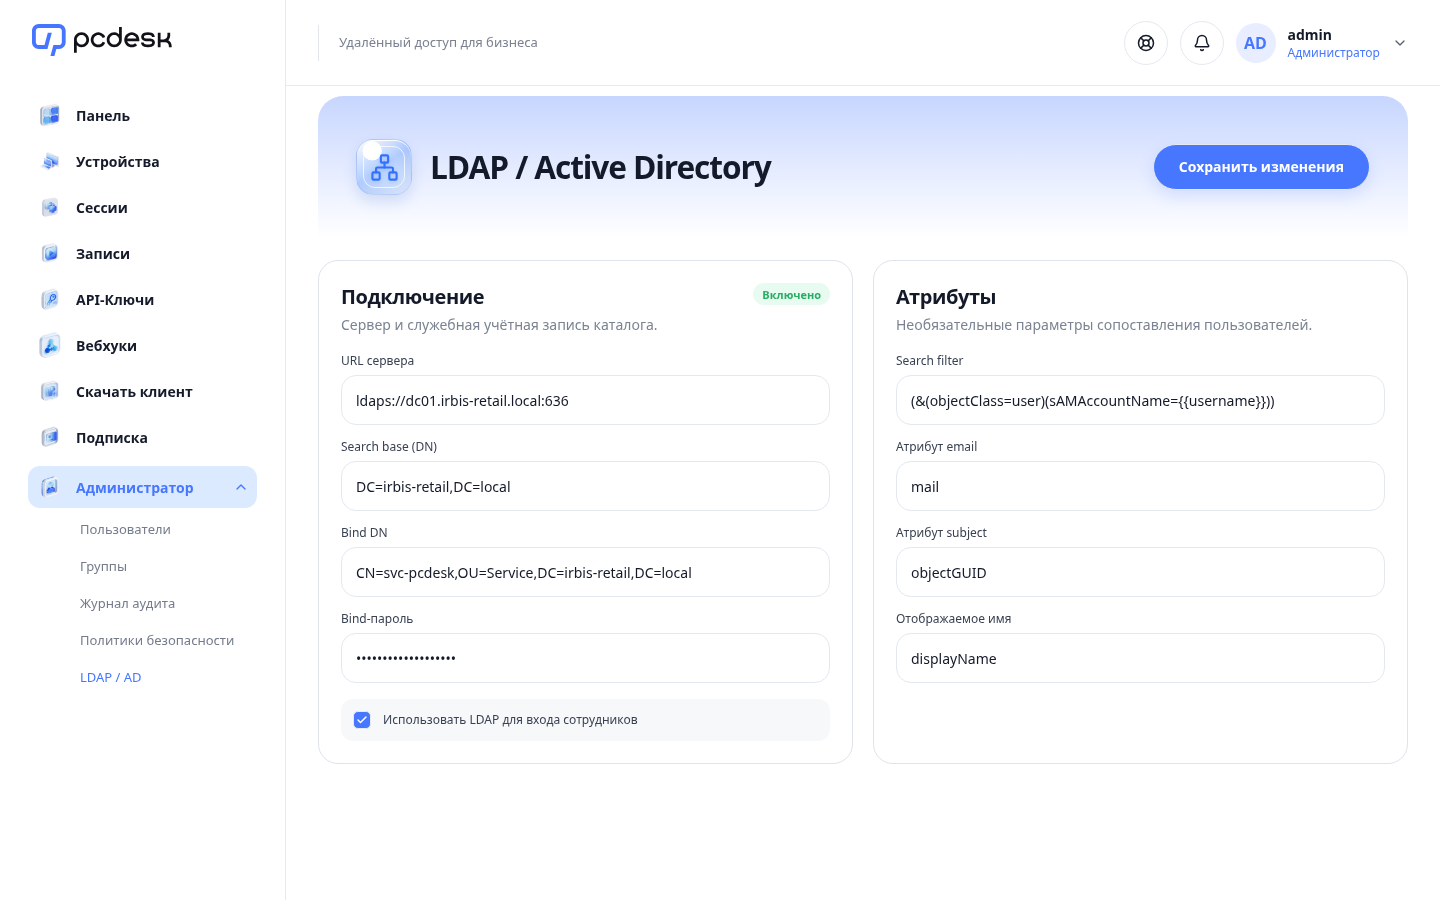Click the API-Ключи key icon
The image size is (1440, 900).
click(x=50, y=300)
